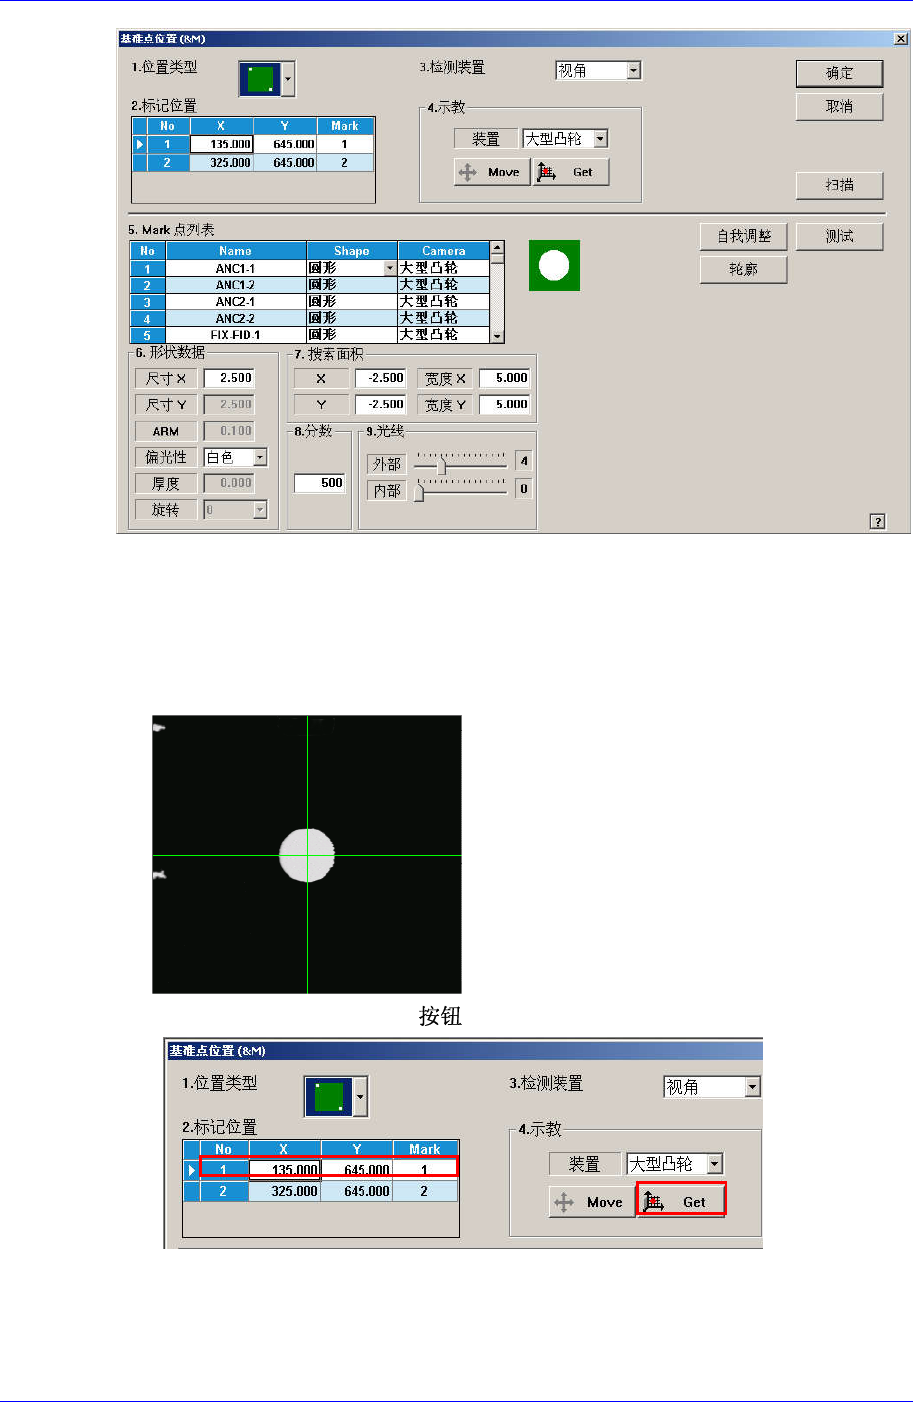Click the 测试 button

pos(839,236)
